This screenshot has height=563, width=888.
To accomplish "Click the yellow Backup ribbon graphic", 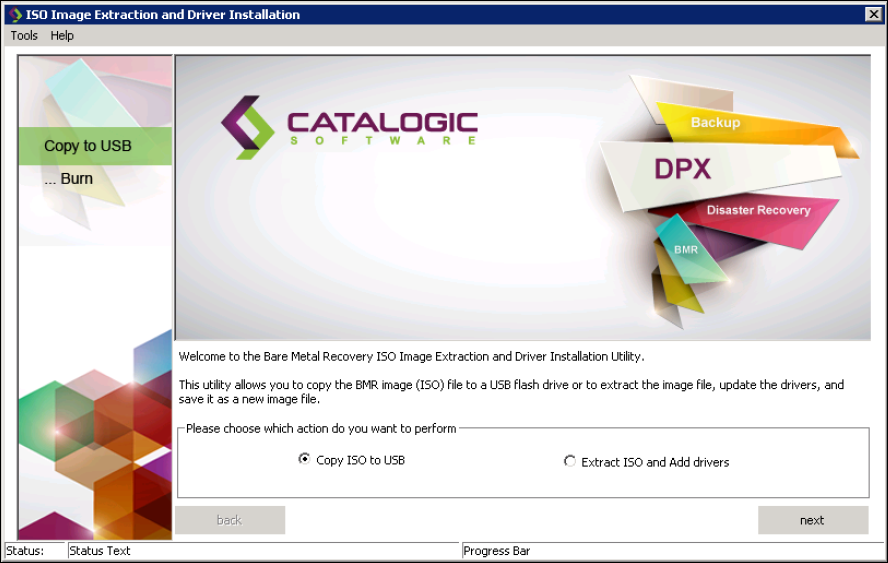I will (716, 122).
